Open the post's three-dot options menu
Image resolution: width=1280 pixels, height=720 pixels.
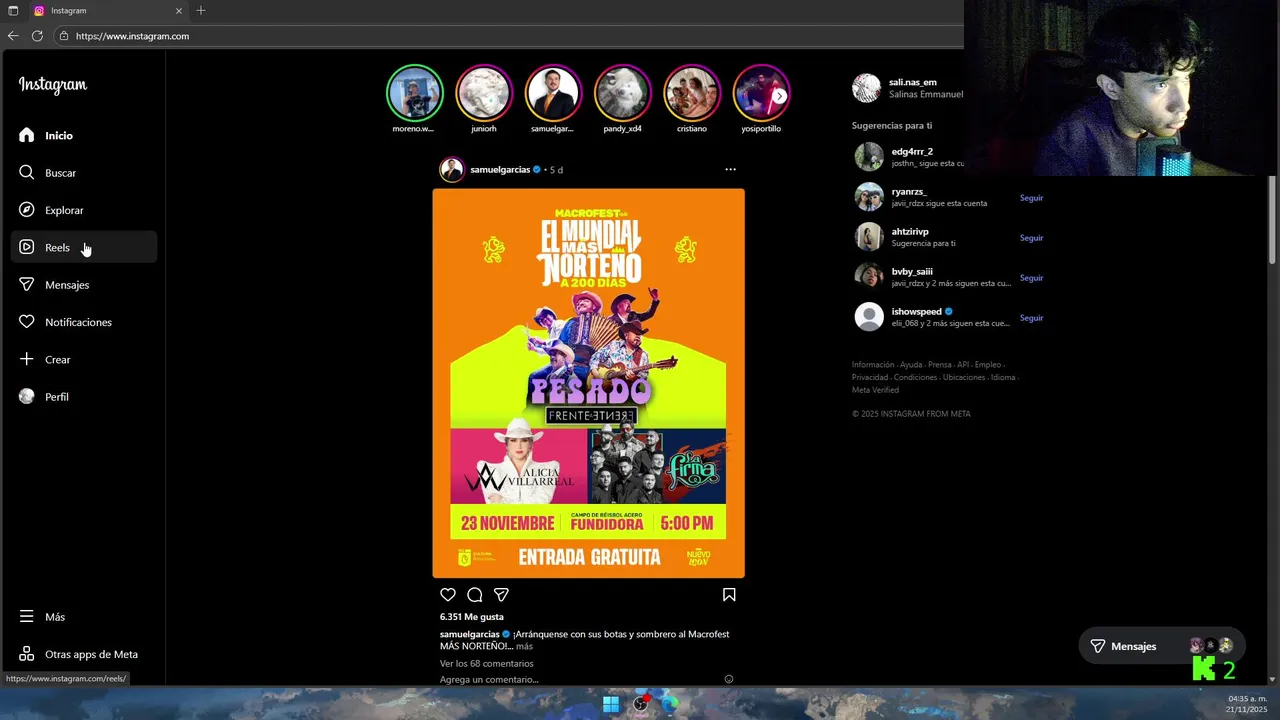[730, 169]
